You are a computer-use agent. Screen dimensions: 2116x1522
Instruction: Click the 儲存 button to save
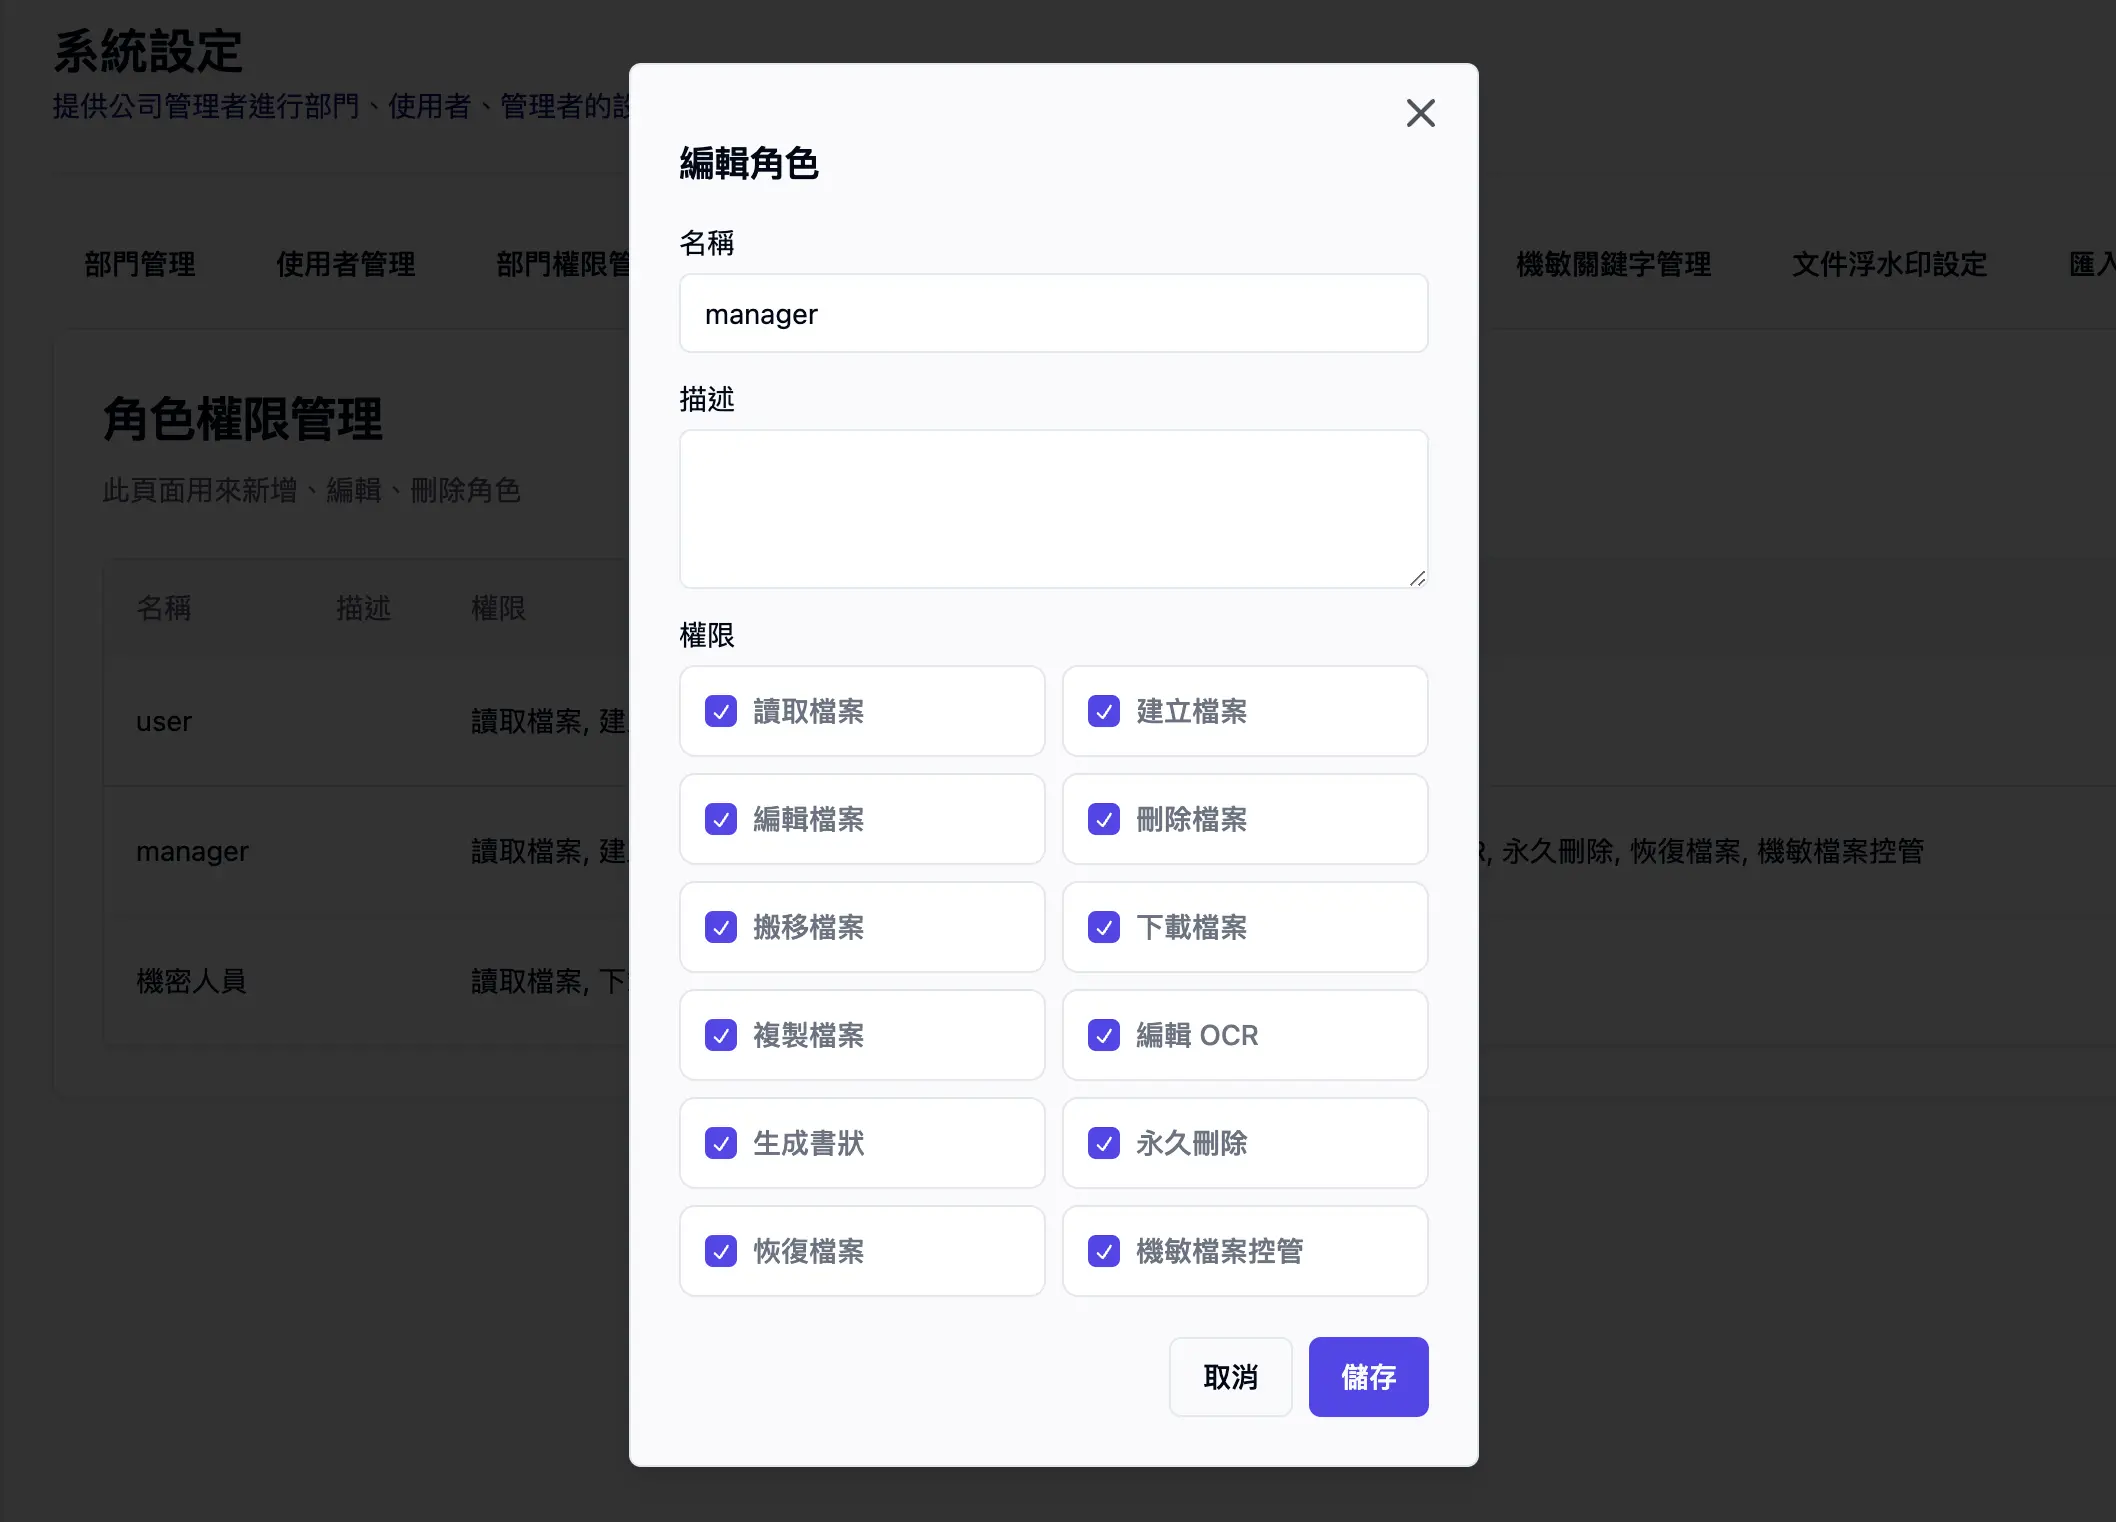pyautogui.click(x=1368, y=1377)
